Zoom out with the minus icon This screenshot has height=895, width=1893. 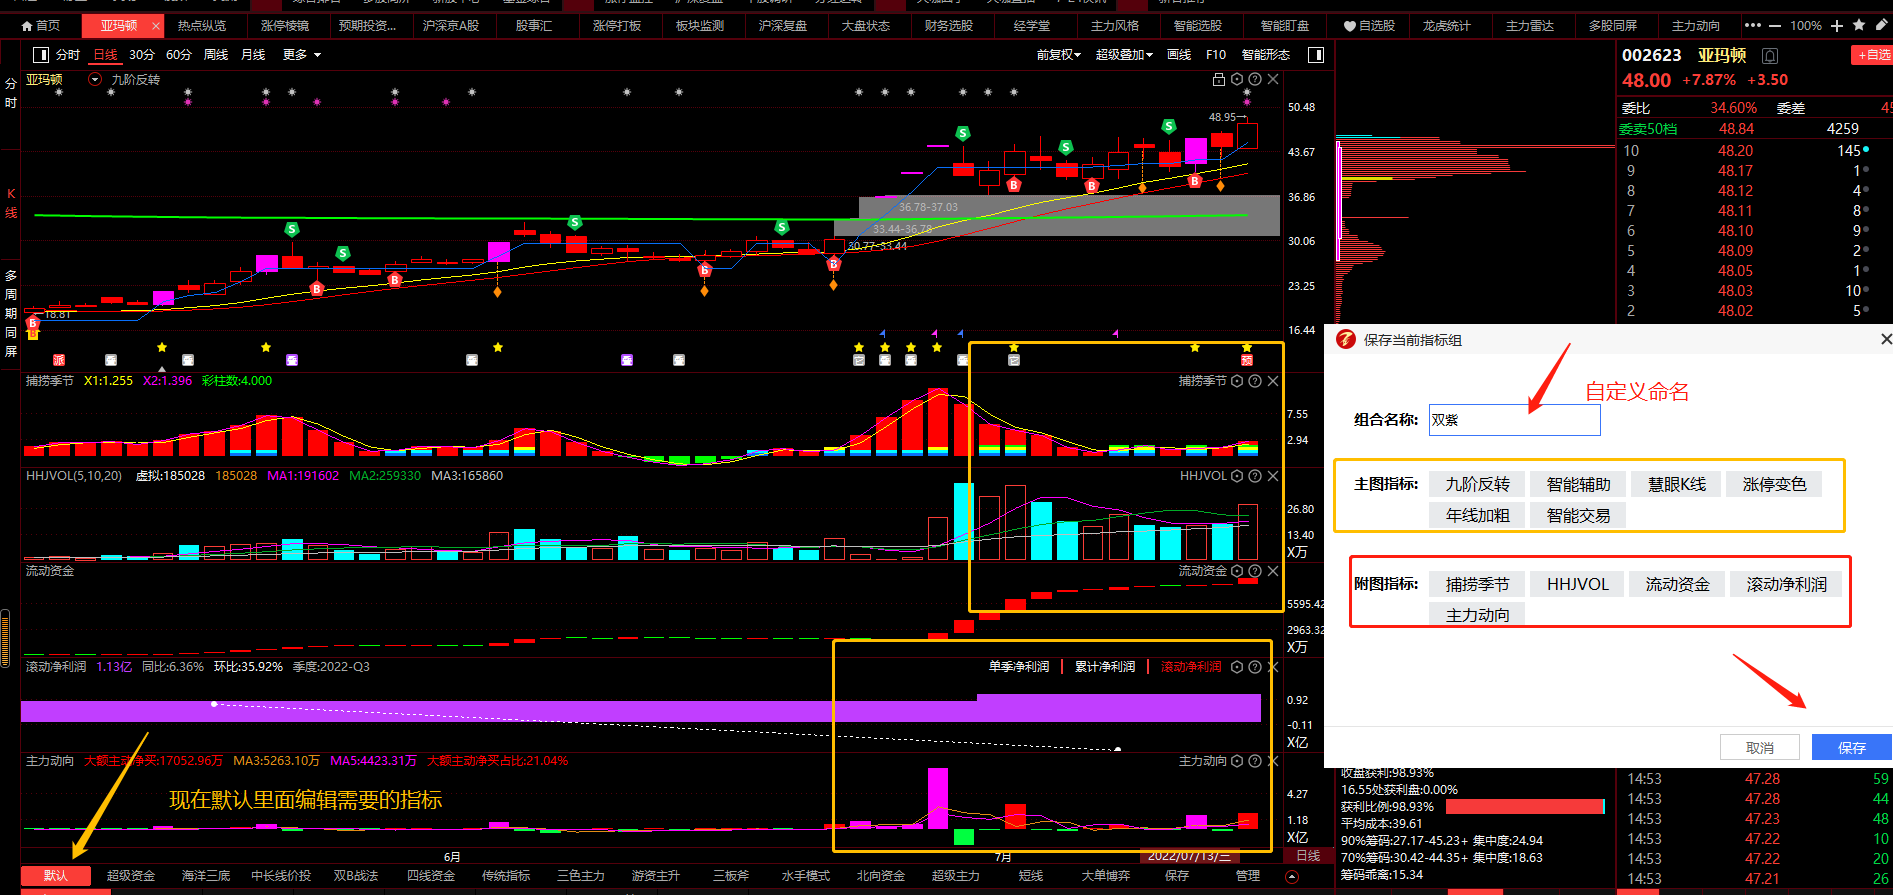pyautogui.click(x=1775, y=25)
